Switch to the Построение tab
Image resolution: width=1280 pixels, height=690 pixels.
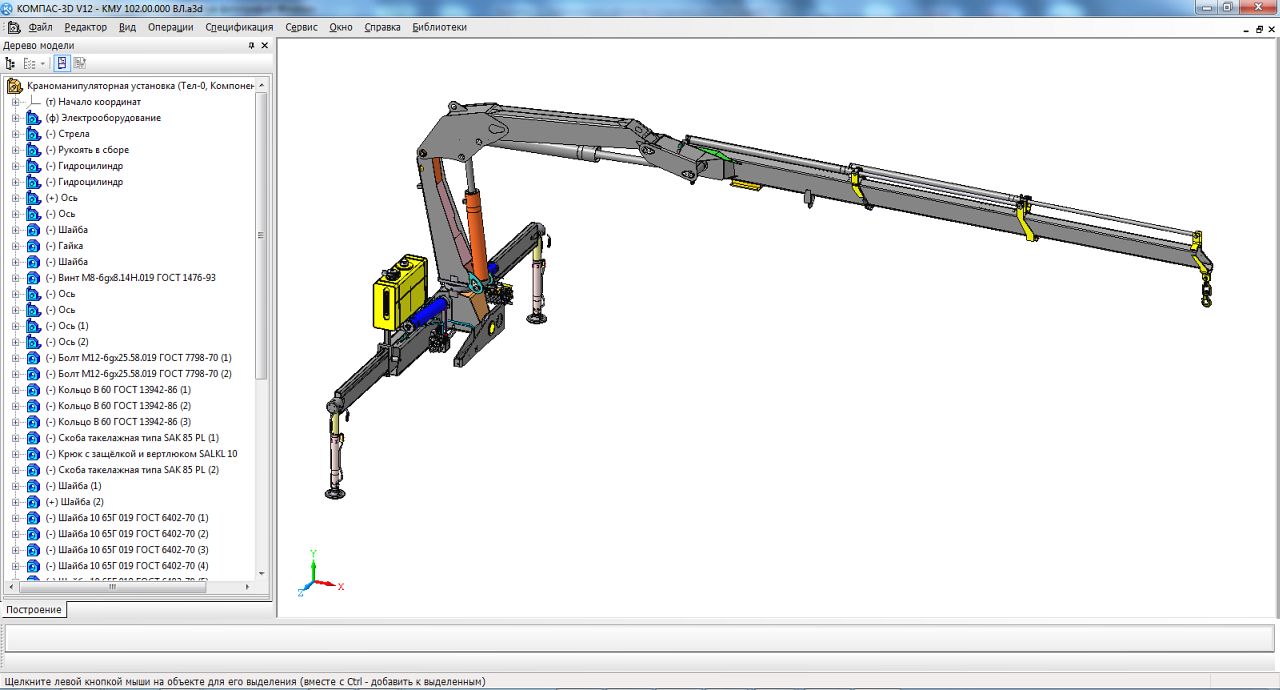pos(34,609)
